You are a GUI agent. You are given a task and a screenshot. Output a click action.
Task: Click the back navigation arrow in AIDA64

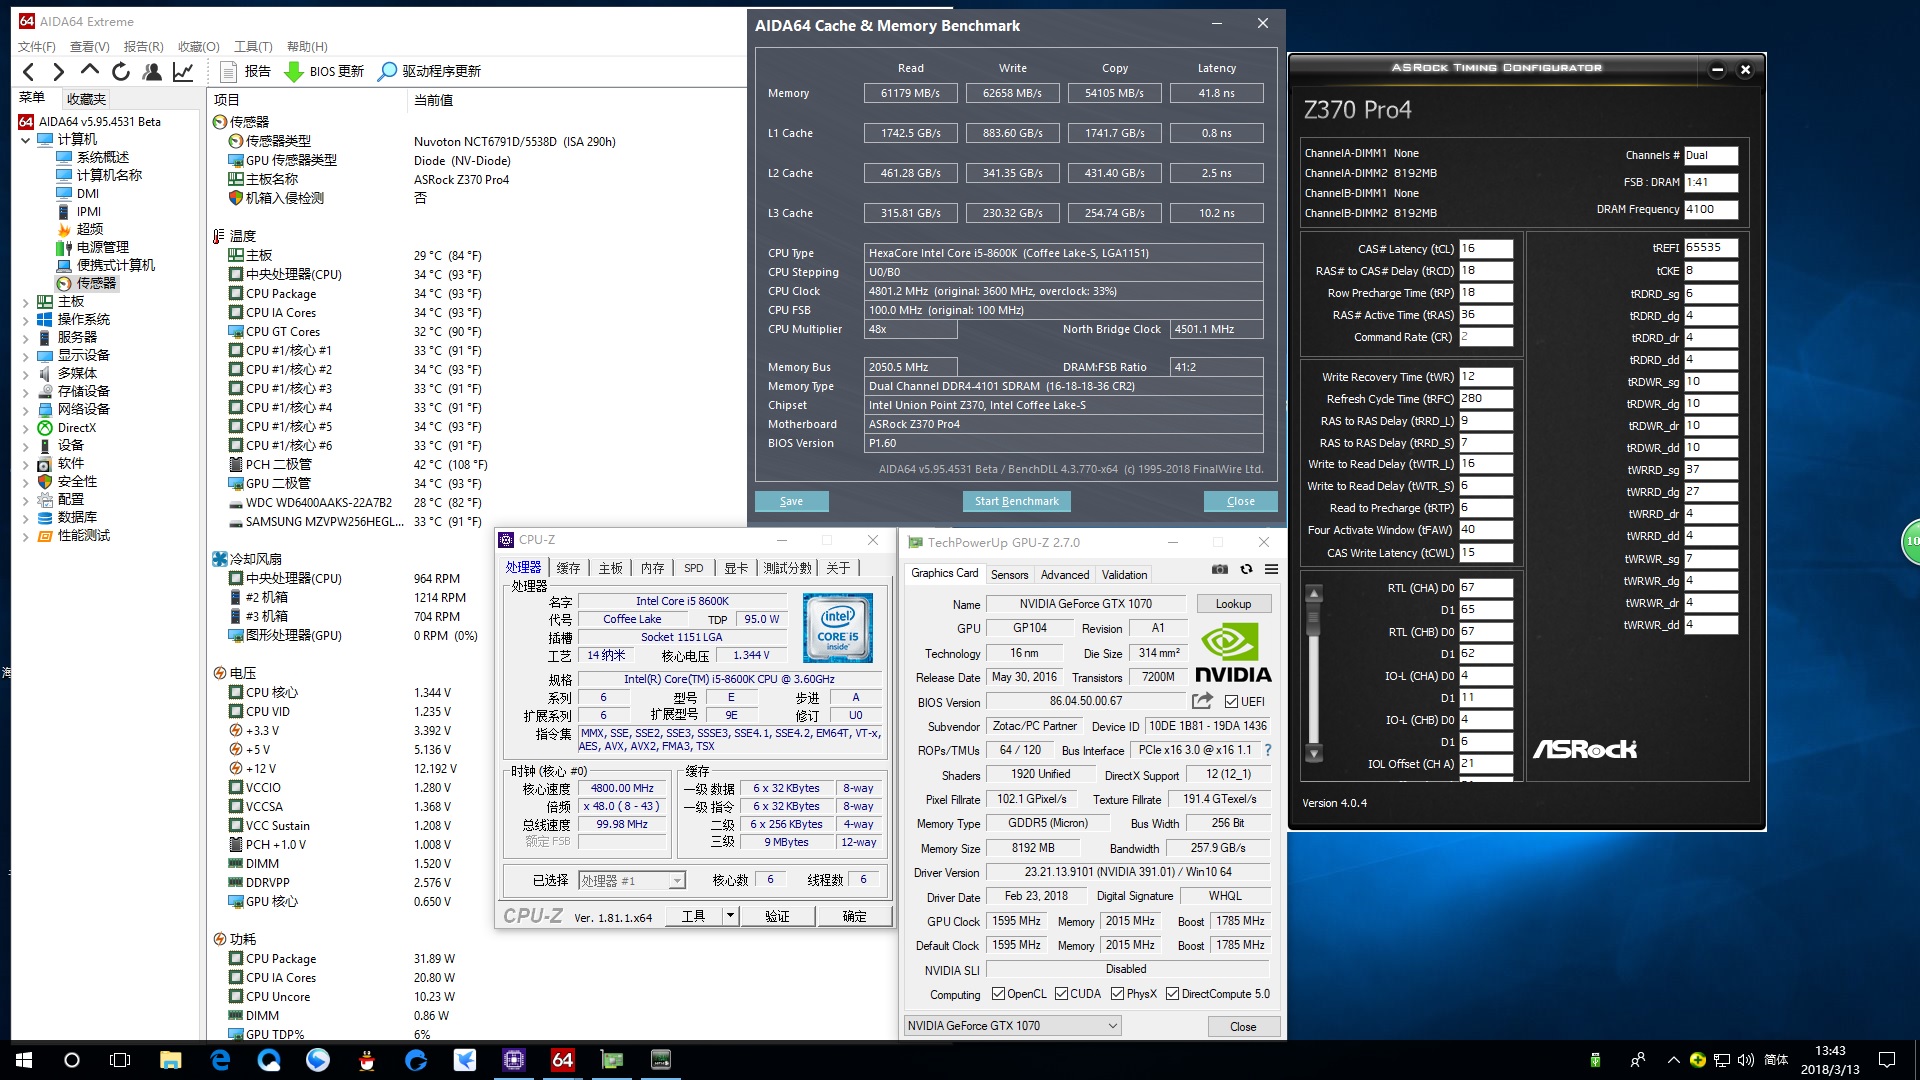pos(28,71)
